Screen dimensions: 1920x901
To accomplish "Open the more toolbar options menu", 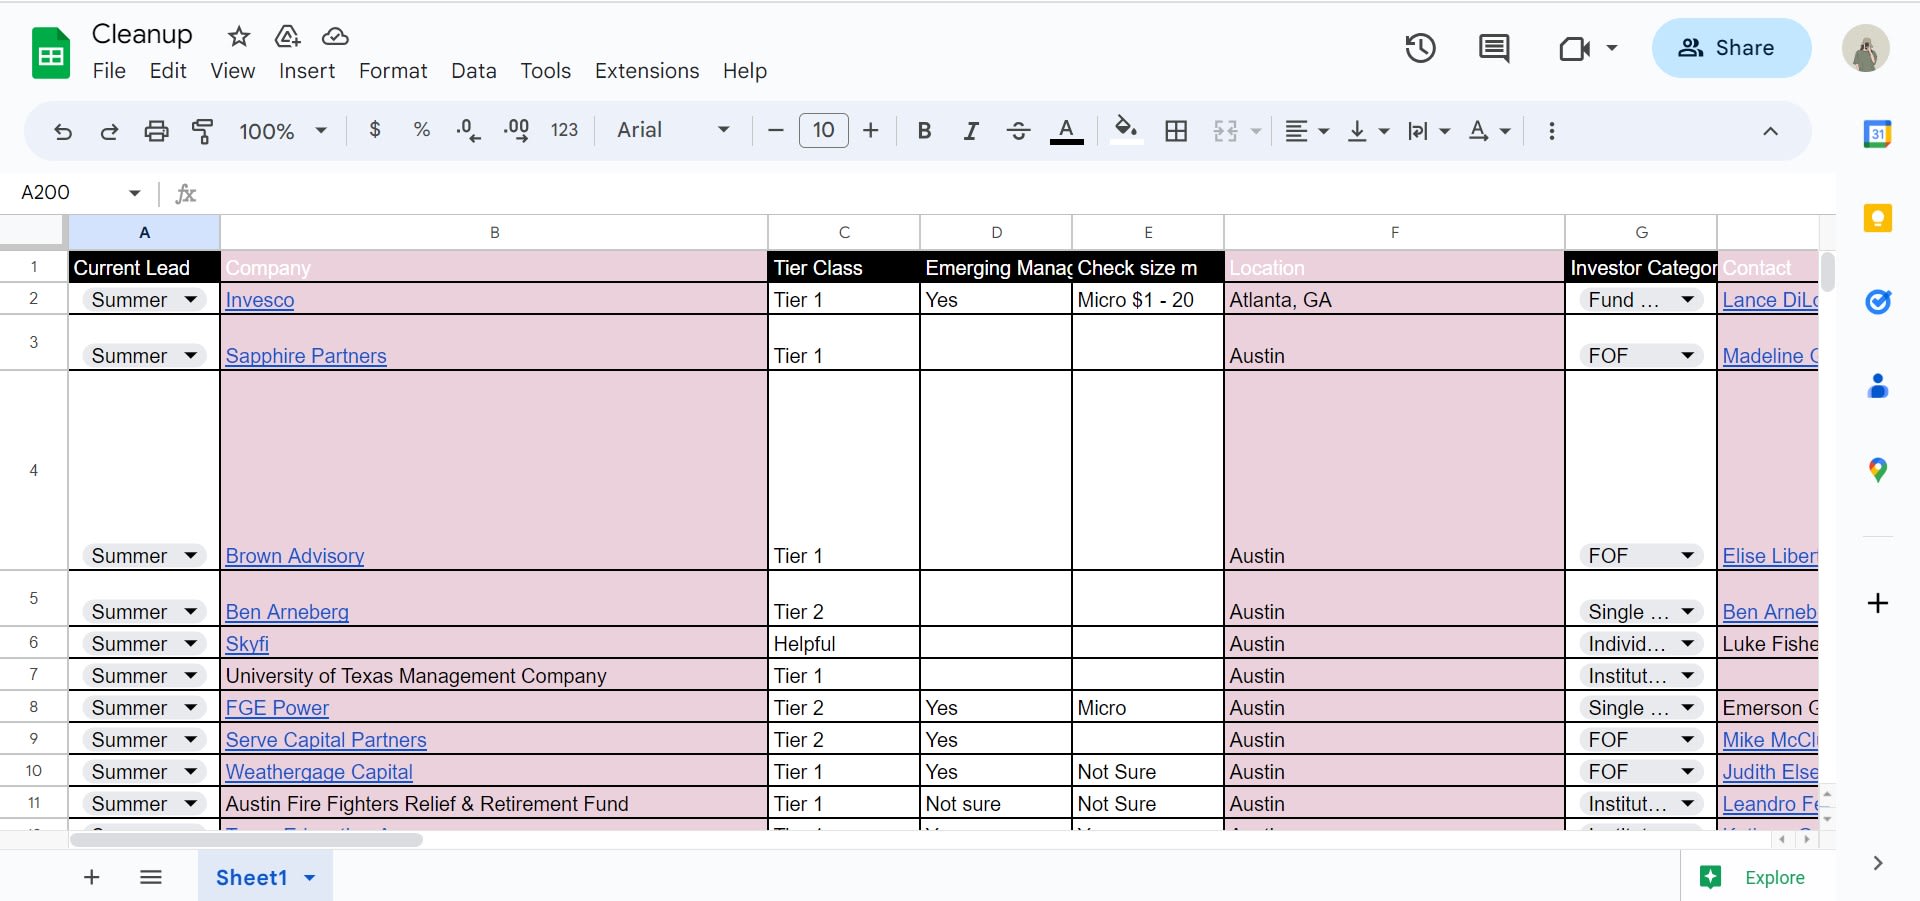I will tap(1551, 131).
